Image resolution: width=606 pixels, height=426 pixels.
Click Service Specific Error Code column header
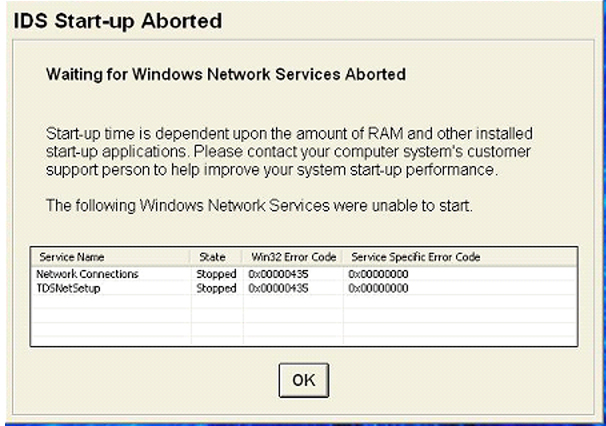tap(460, 257)
